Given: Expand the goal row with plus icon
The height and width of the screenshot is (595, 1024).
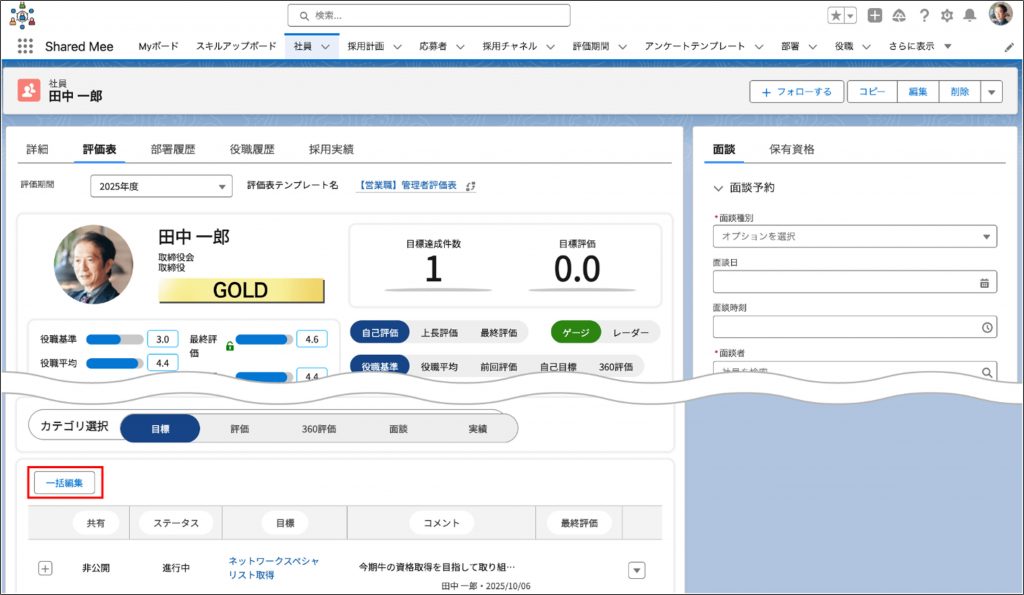Looking at the screenshot, I should pyautogui.click(x=45, y=568).
